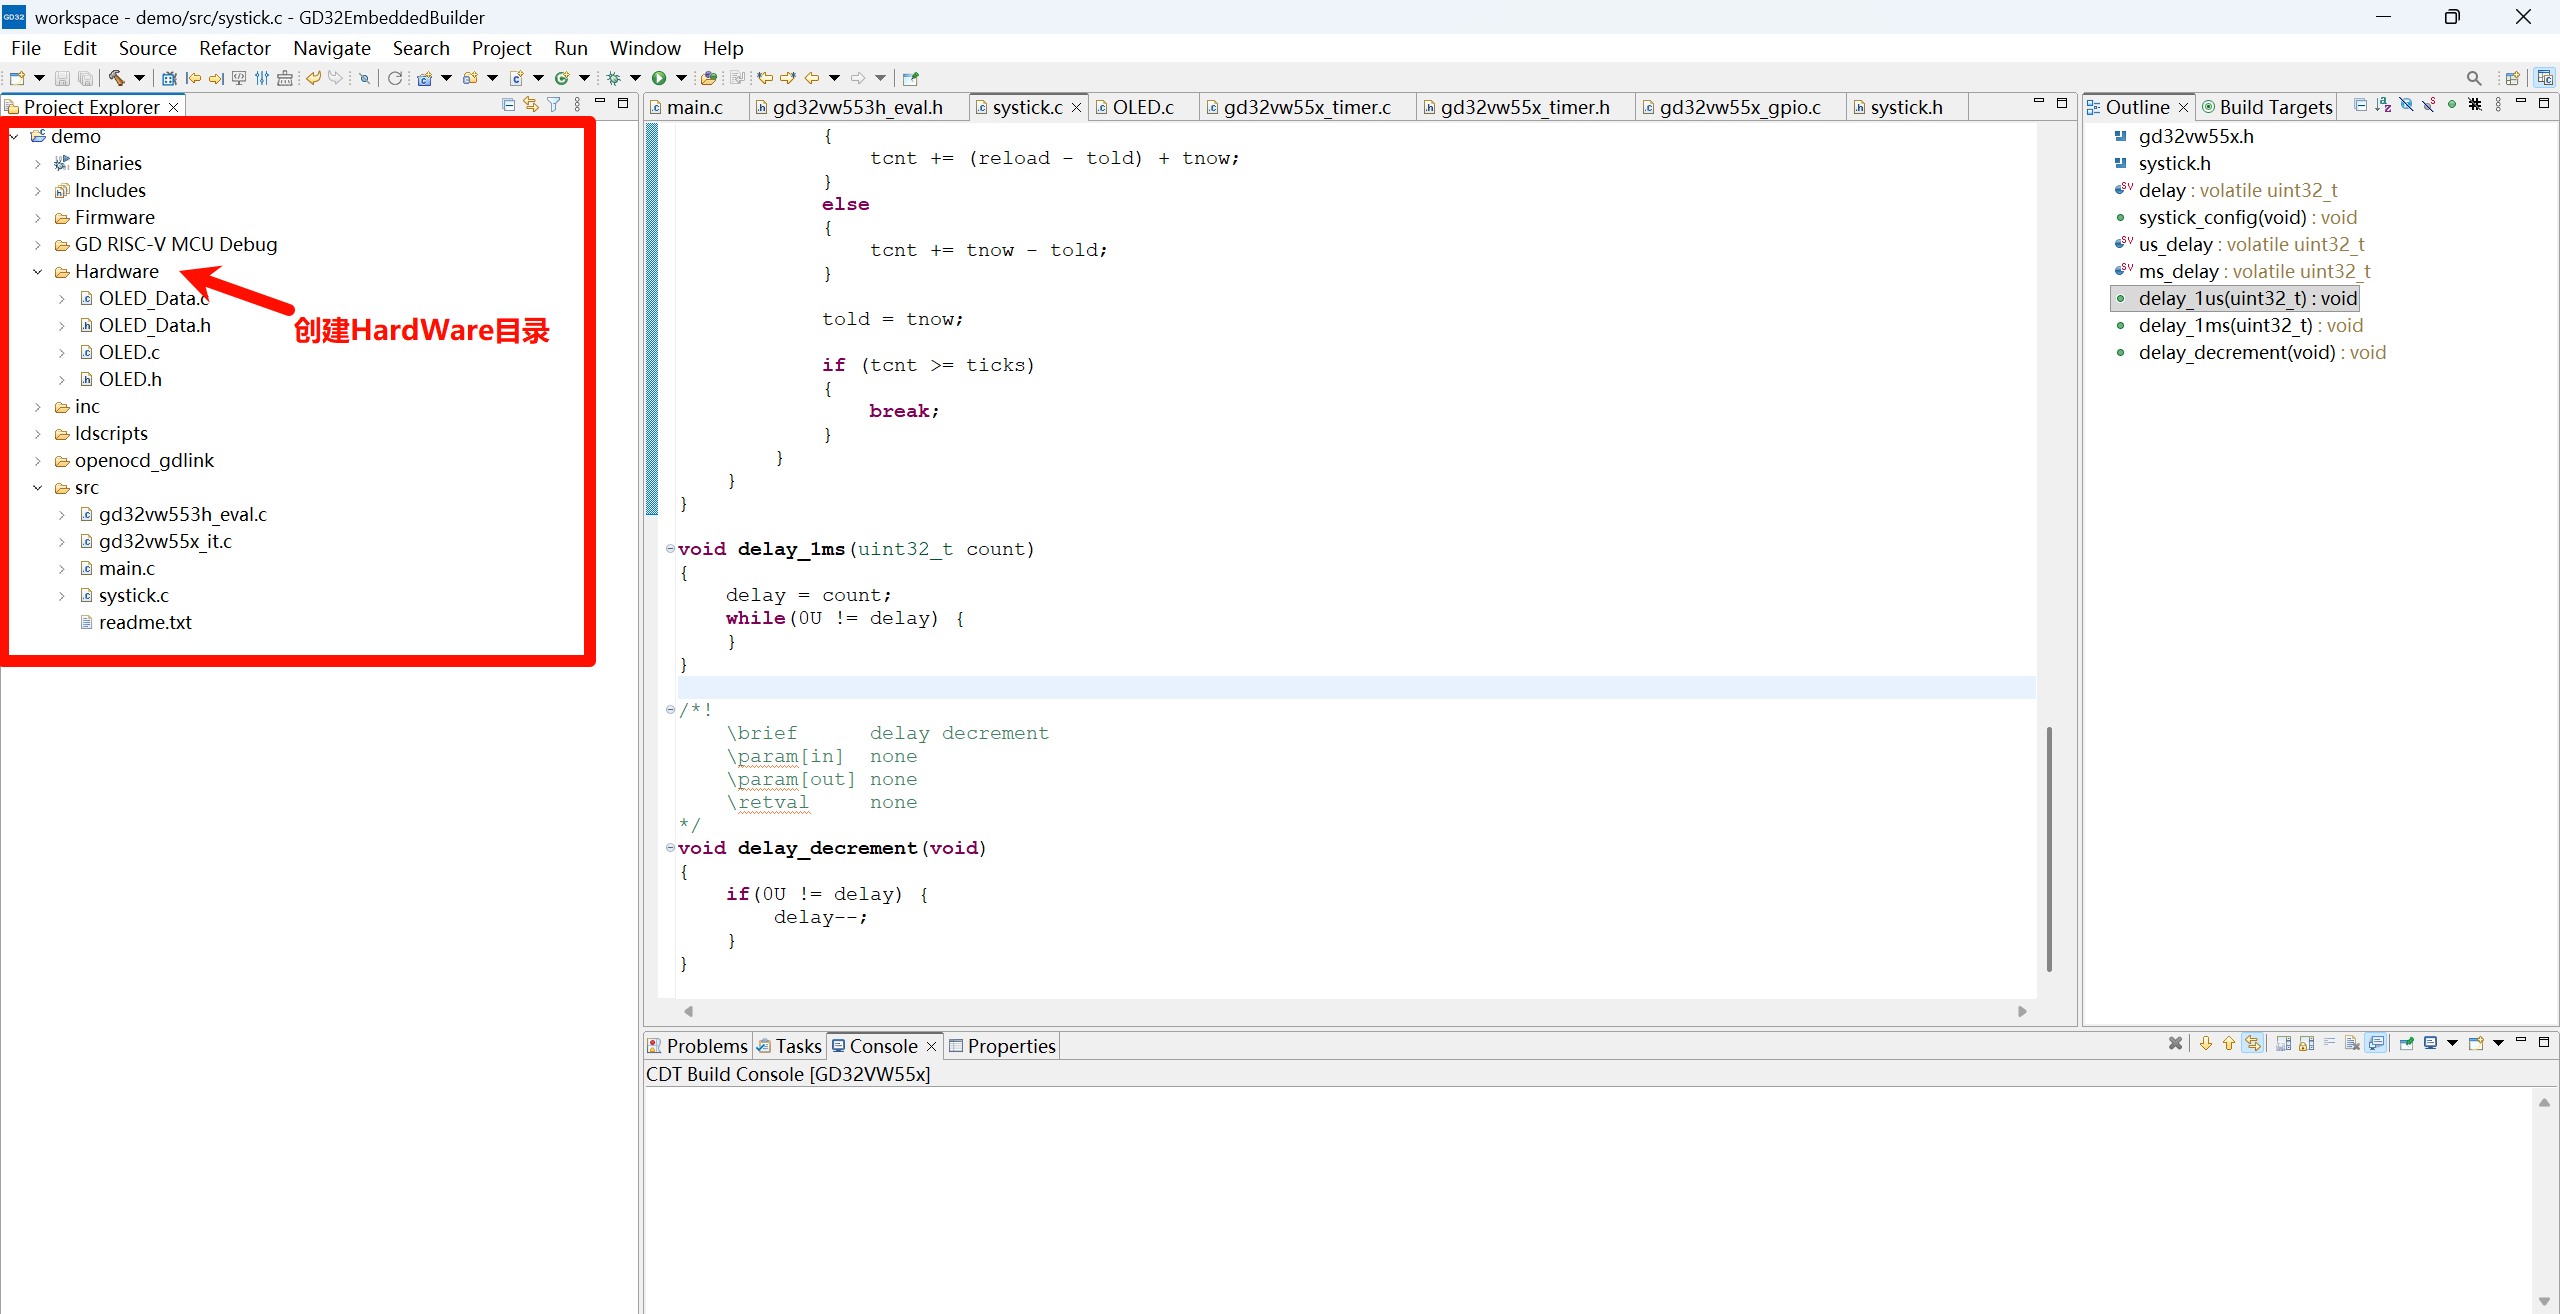Open dropdown arrow next to Run button

click(x=682, y=78)
